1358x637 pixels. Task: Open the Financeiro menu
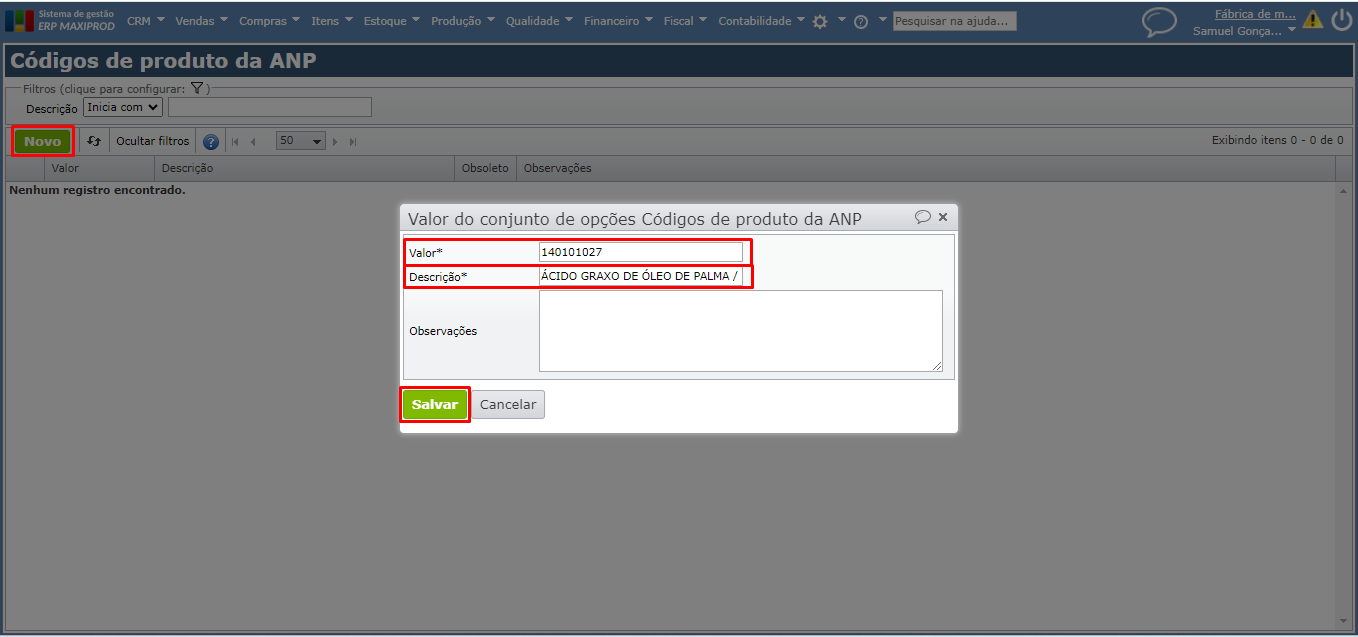618,21
